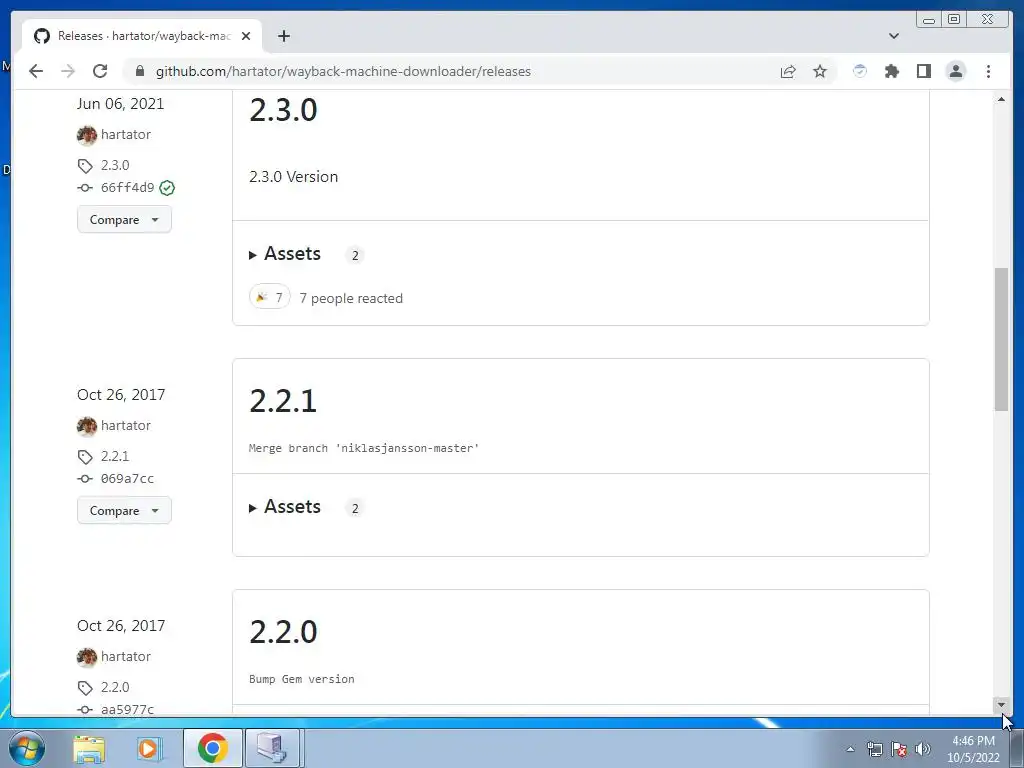Click the computer taskbar icon

[x=272, y=748]
